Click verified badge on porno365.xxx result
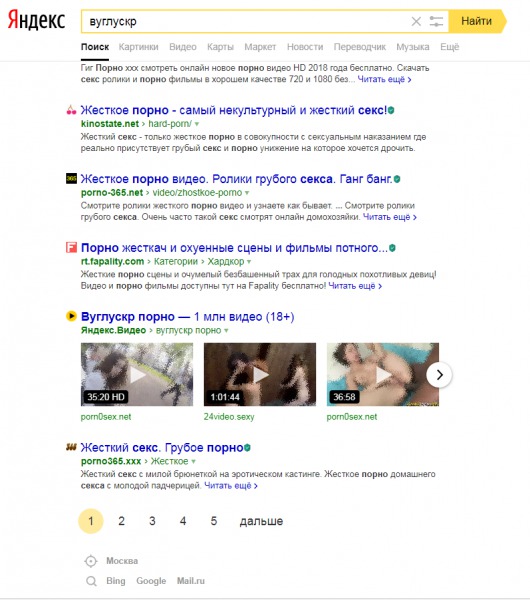The height and width of the screenshot is (600, 530). [x=248, y=447]
